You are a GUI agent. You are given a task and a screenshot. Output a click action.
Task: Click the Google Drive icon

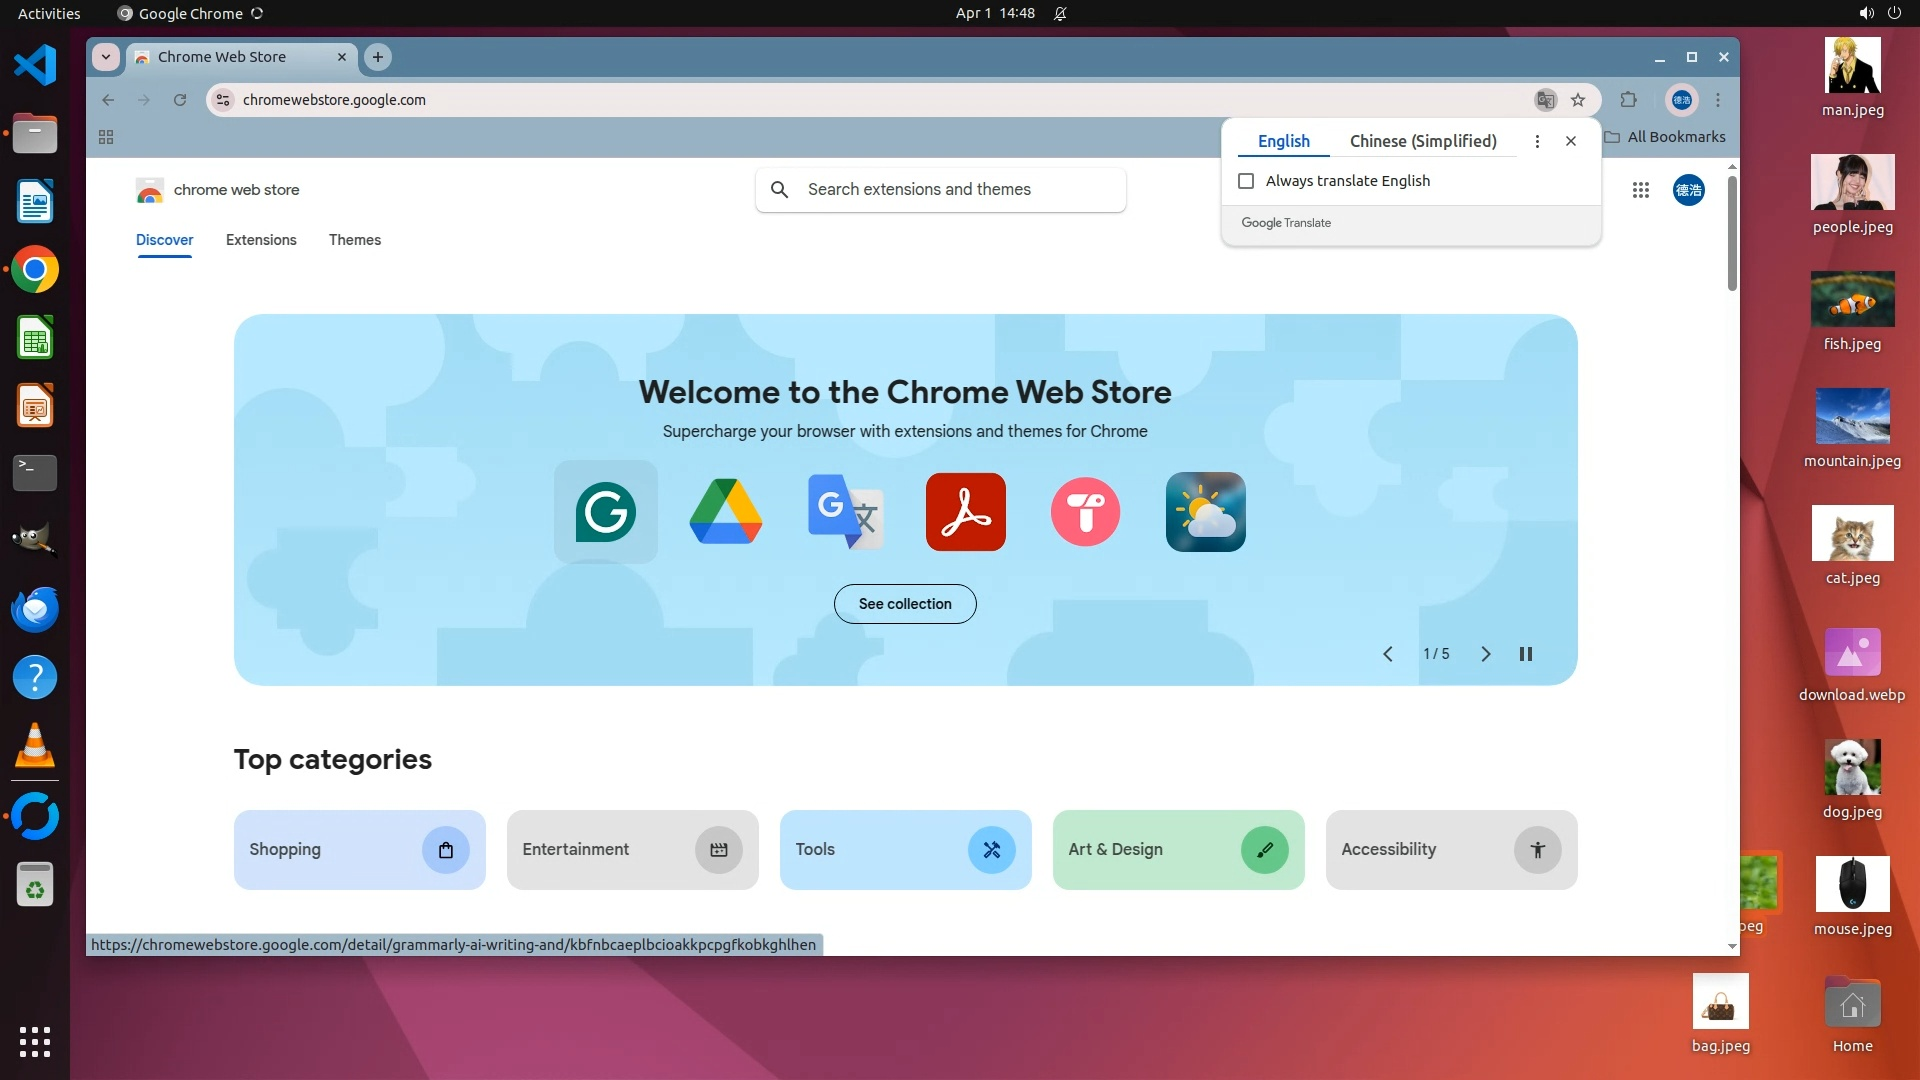726,512
